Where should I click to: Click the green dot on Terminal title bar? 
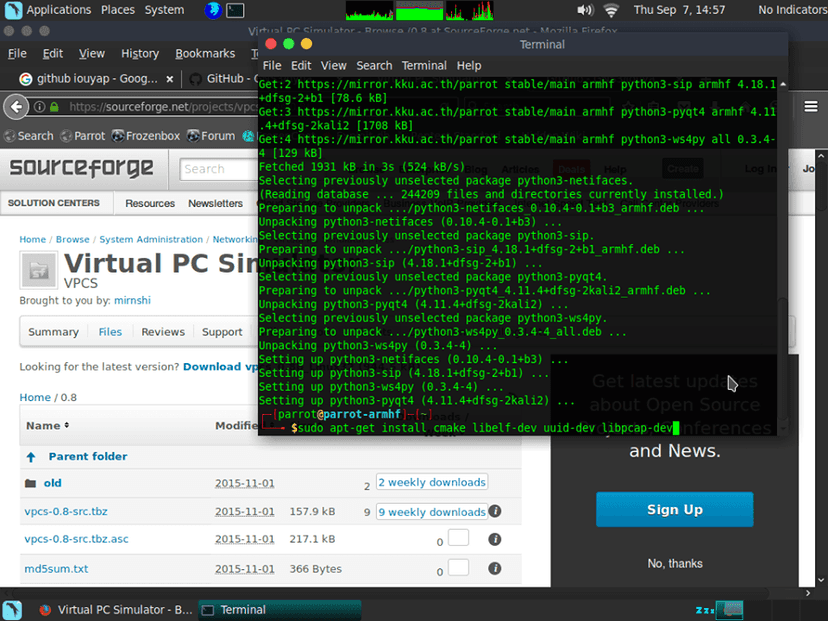288,44
